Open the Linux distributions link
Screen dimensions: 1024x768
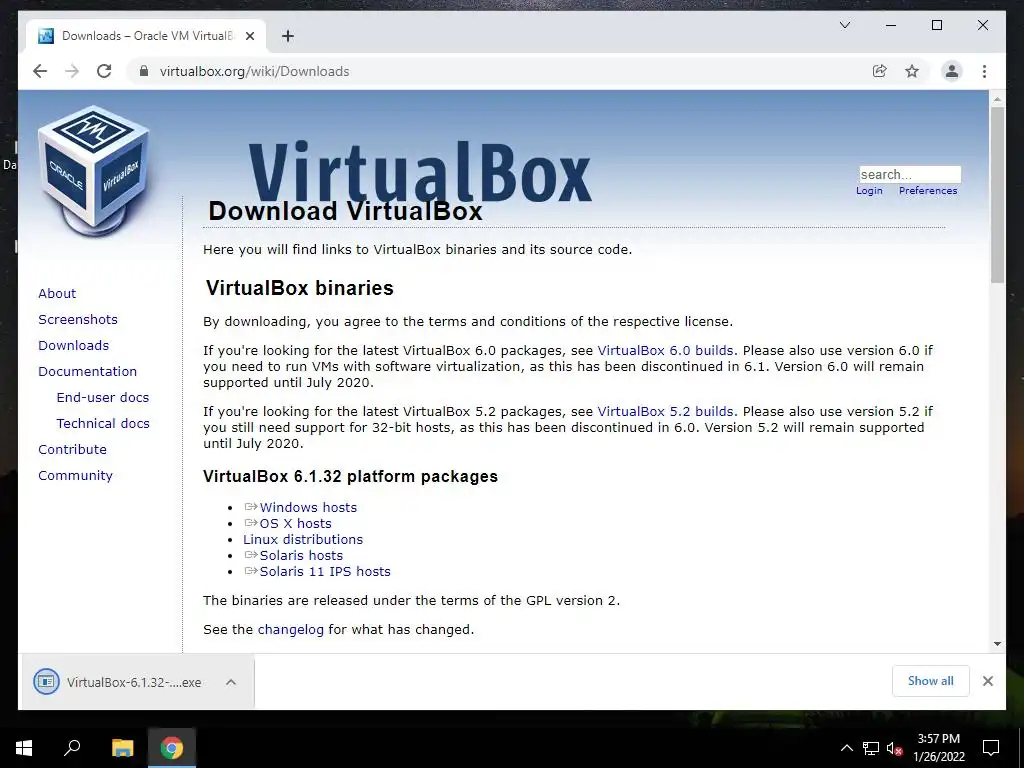(x=303, y=539)
